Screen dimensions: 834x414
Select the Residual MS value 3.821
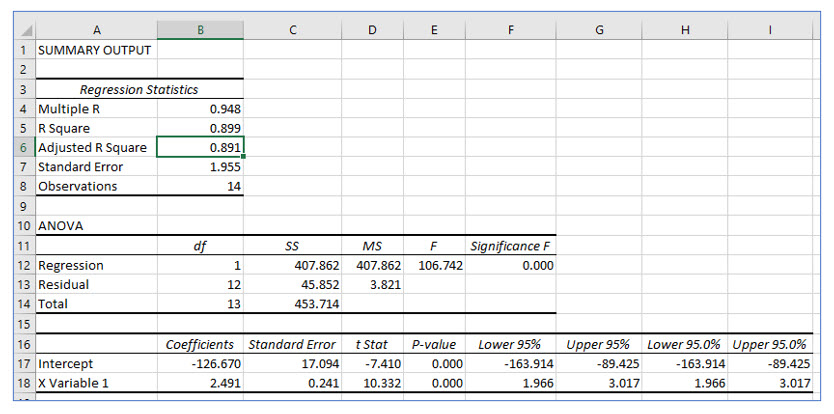[372, 285]
